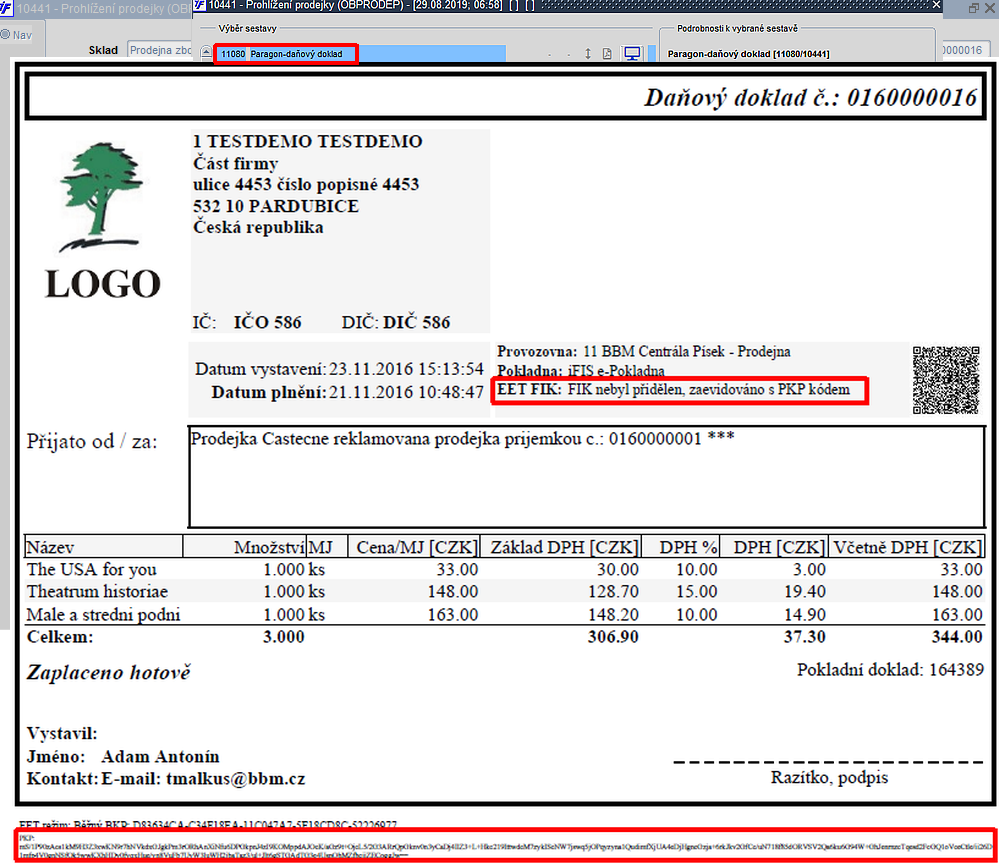Click the '532 10 PARDUBICE' address line
Viewport: 1001px width, 867px height.
coord(276,206)
